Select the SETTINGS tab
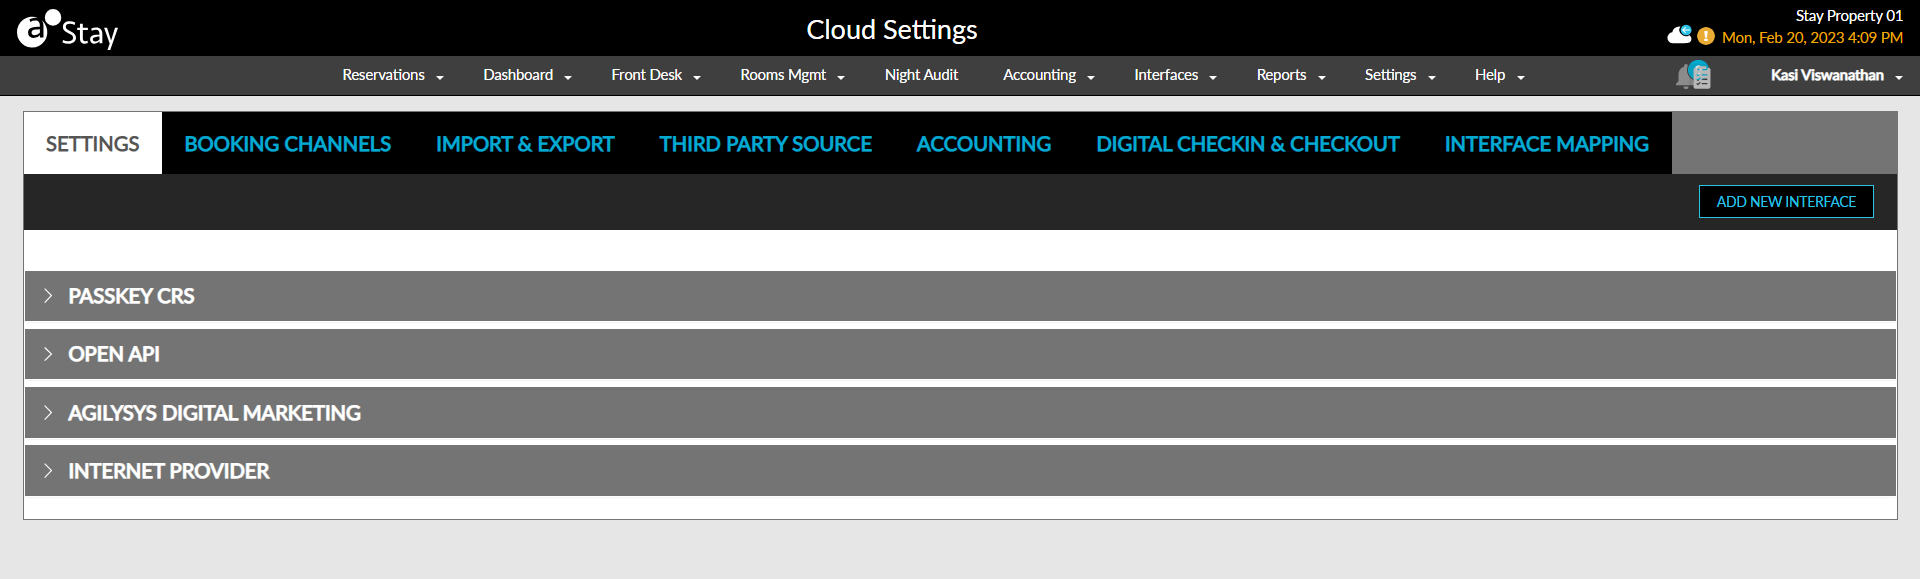 pos(93,144)
